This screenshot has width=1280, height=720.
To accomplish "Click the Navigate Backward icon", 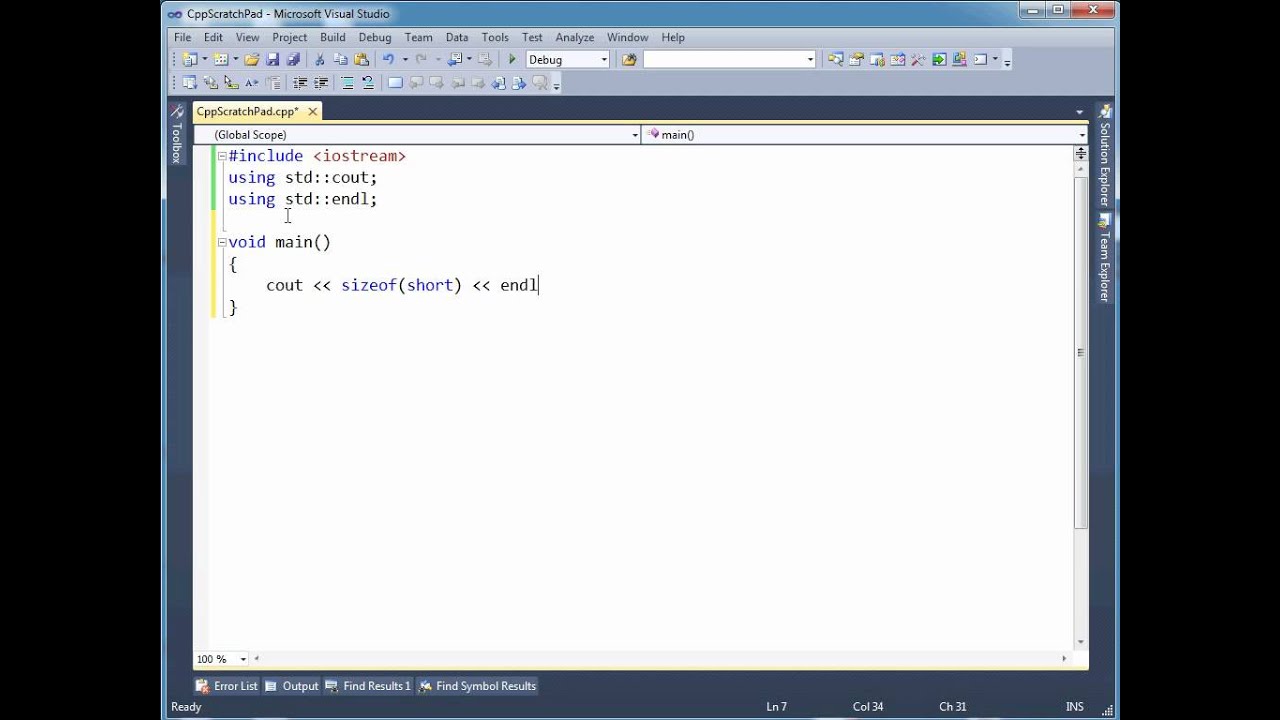I will tap(455, 60).
